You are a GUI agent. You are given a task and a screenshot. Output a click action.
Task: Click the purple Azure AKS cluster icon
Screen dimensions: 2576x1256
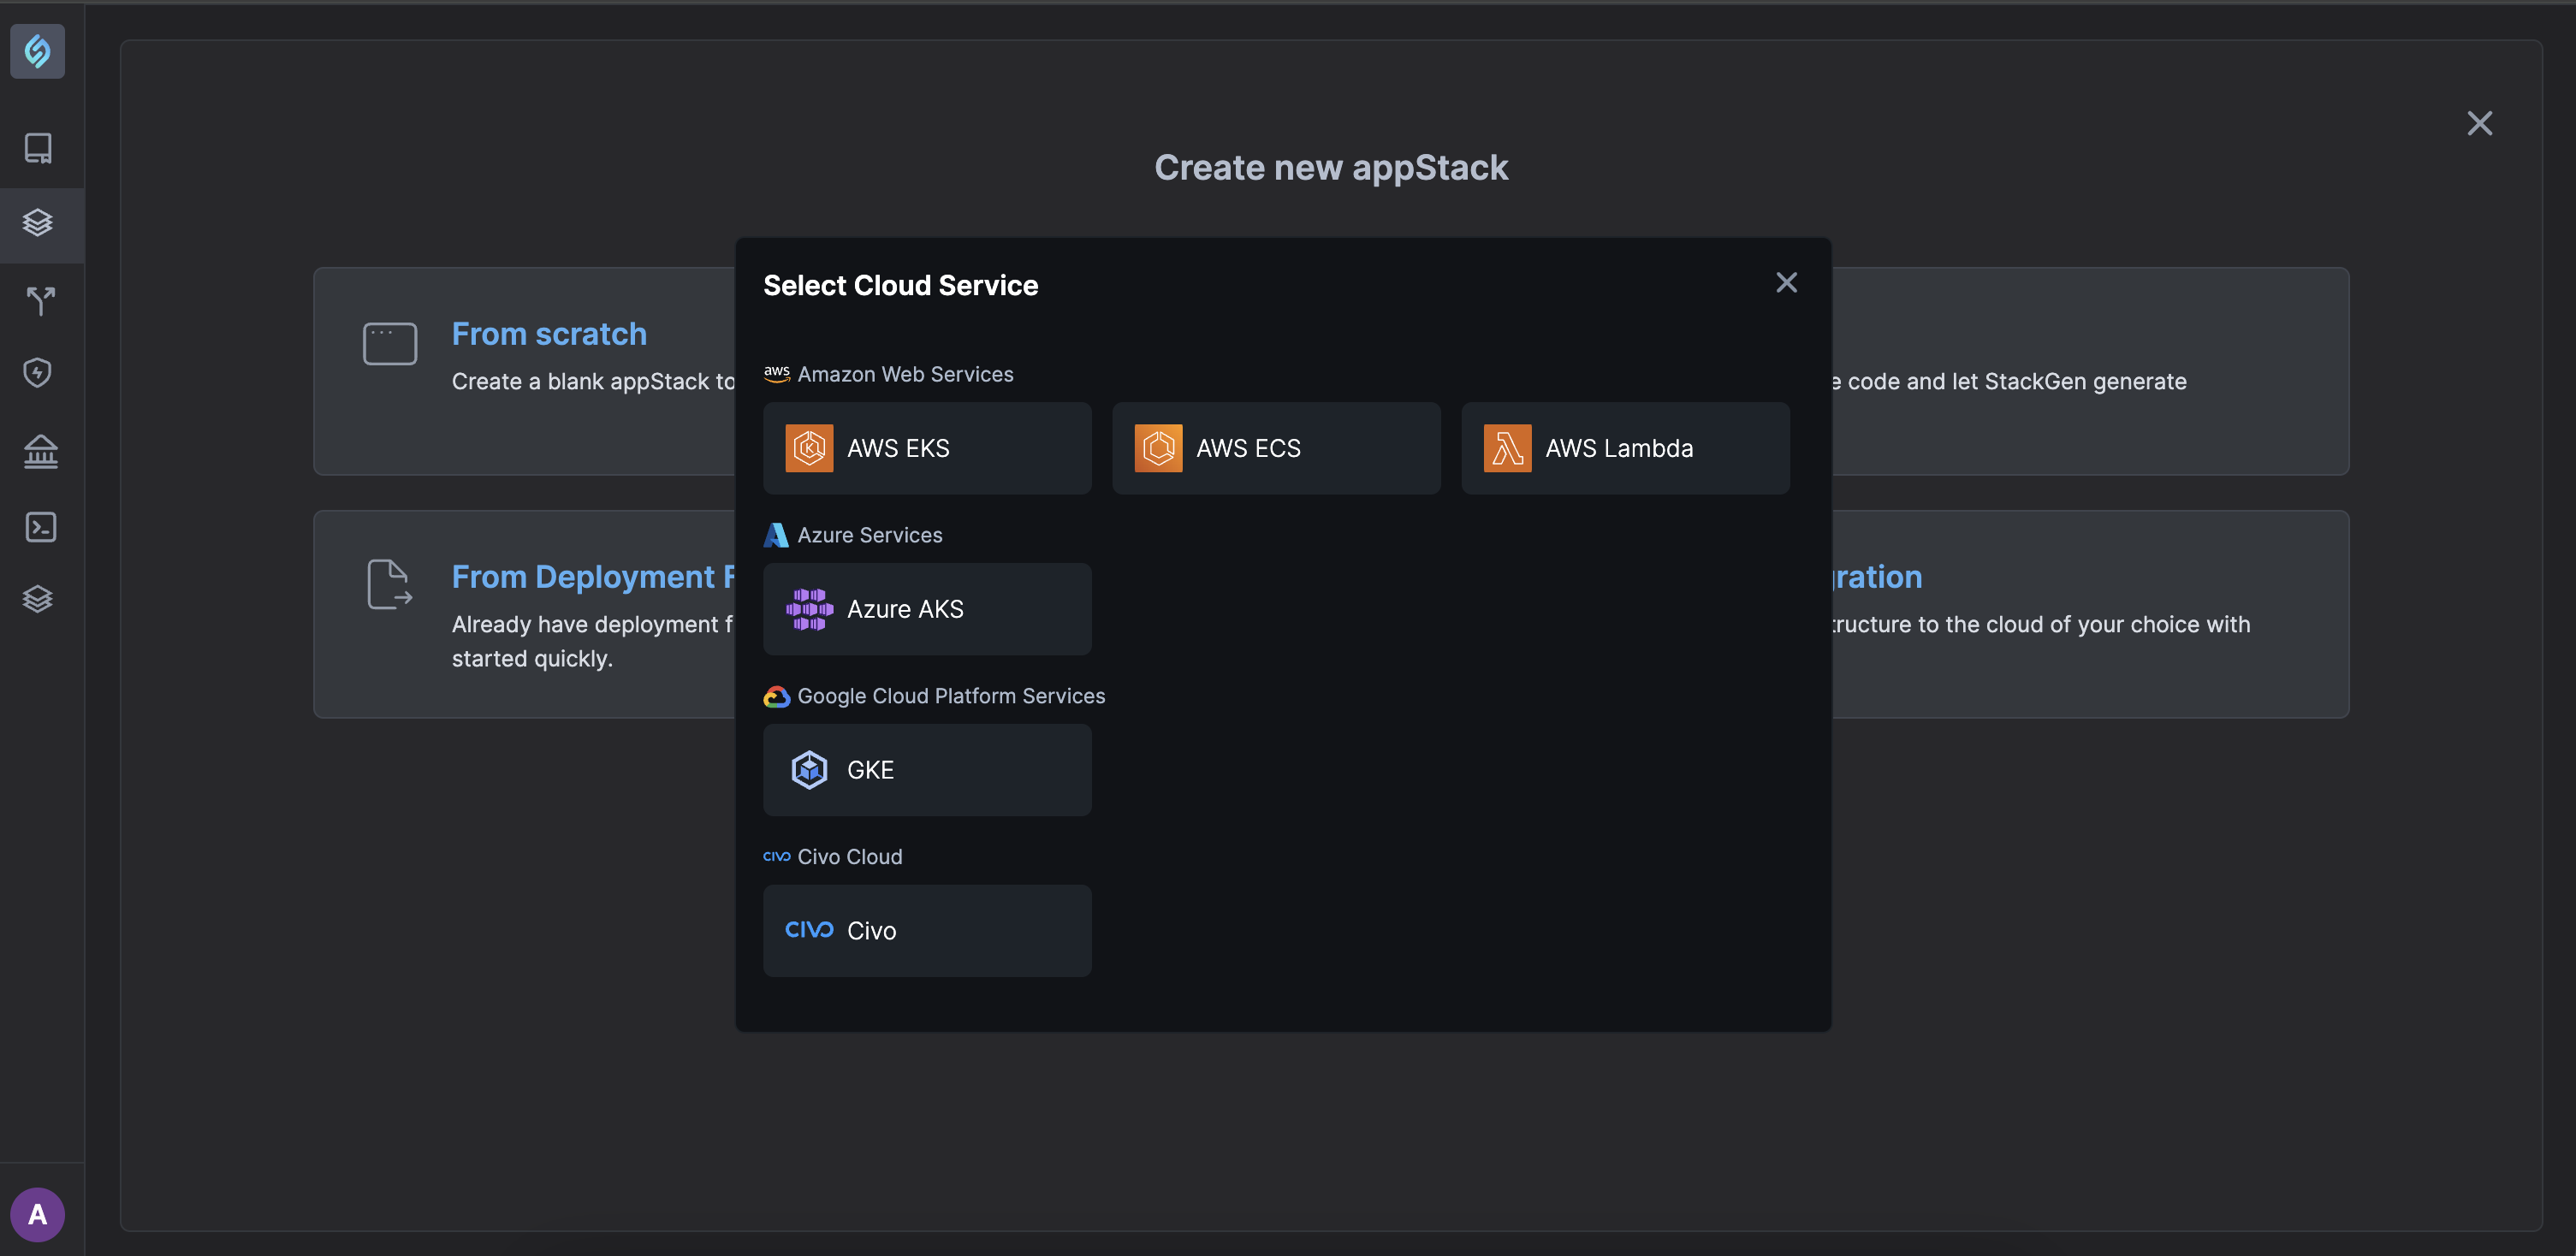tap(809, 609)
